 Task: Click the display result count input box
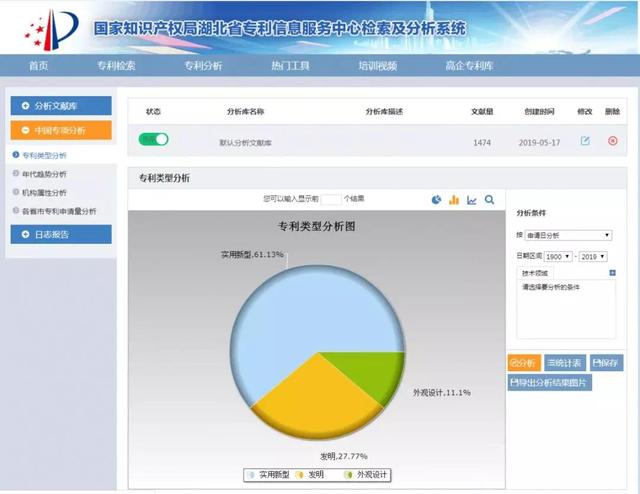(331, 199)
